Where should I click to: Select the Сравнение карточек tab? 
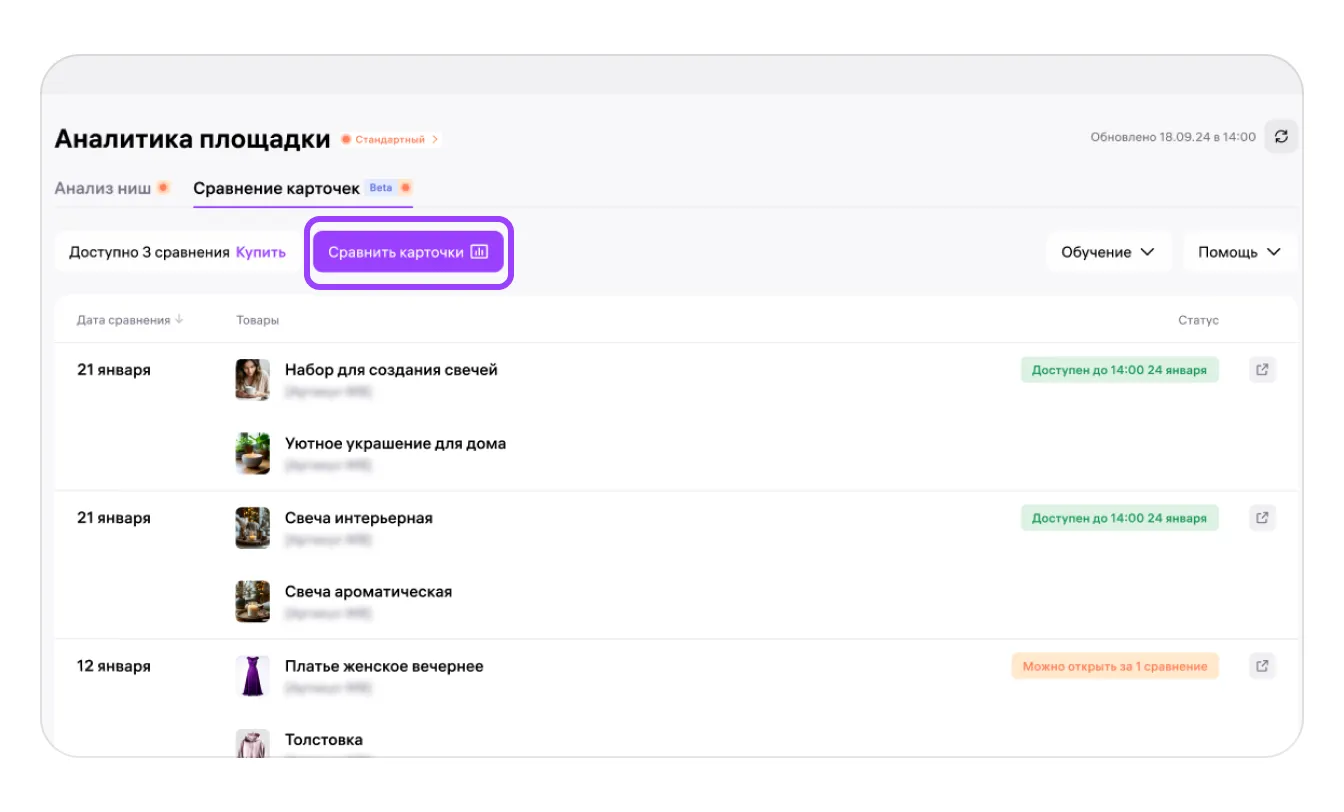[276, 188]
